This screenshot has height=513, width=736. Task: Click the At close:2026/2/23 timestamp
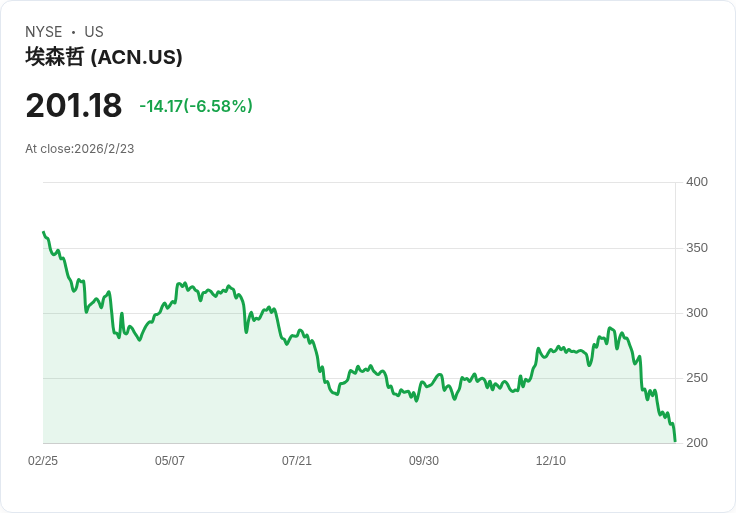tap(80, 149)
